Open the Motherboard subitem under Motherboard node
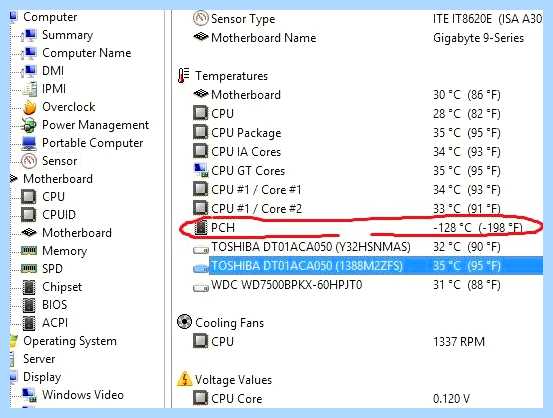The height and width of the screenshot is (418, 553). [77, 233]
